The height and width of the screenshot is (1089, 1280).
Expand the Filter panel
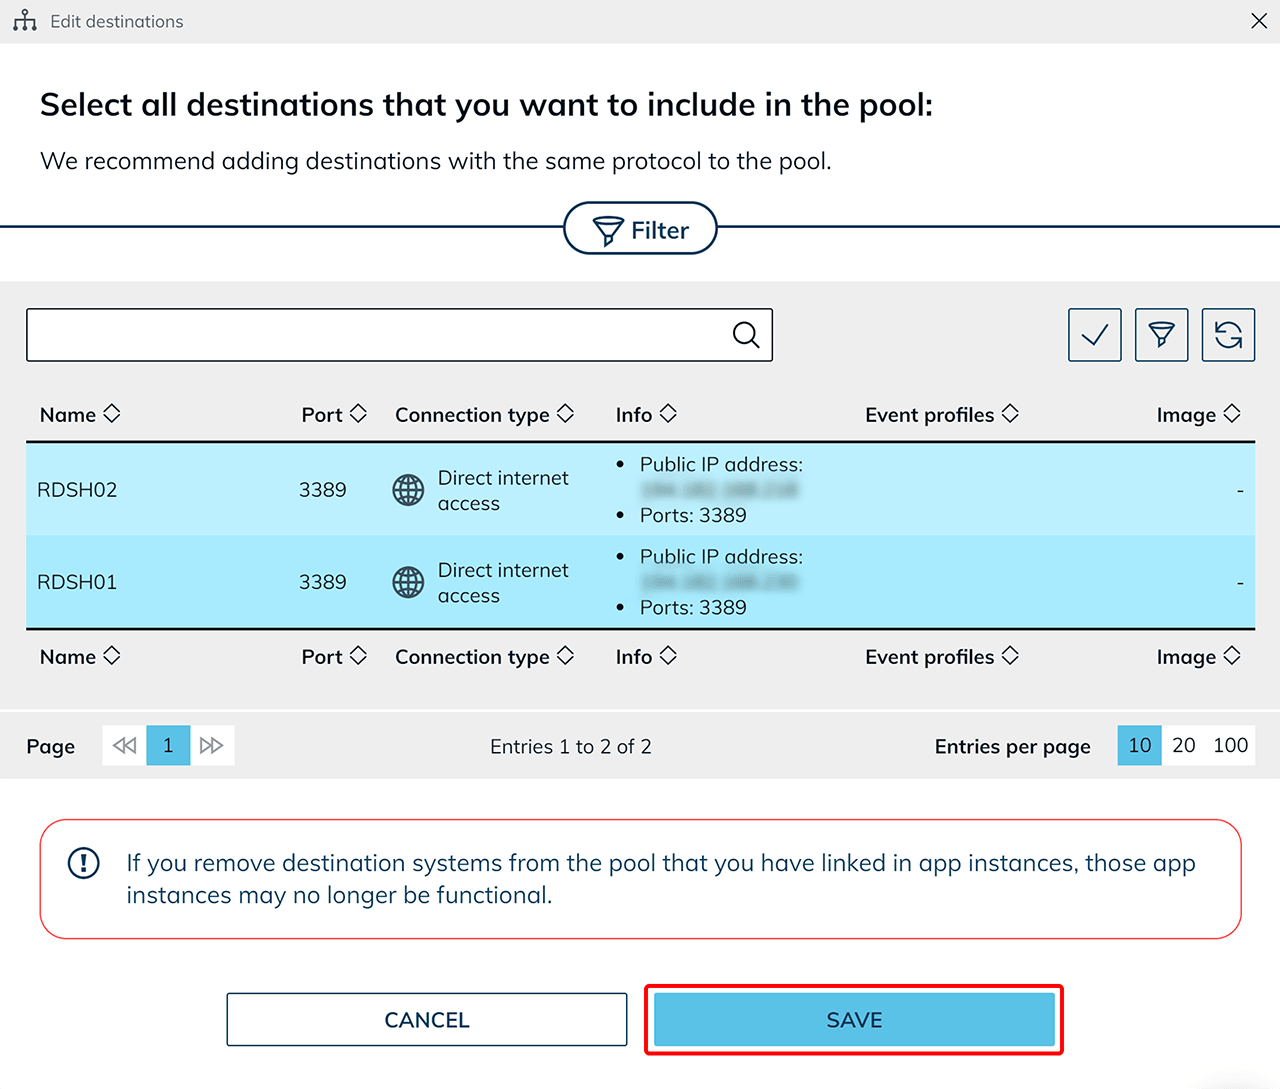(x=640, y=229)
